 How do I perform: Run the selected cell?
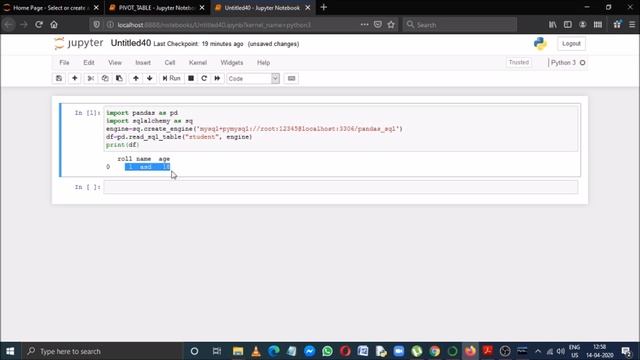click(171, 78)
